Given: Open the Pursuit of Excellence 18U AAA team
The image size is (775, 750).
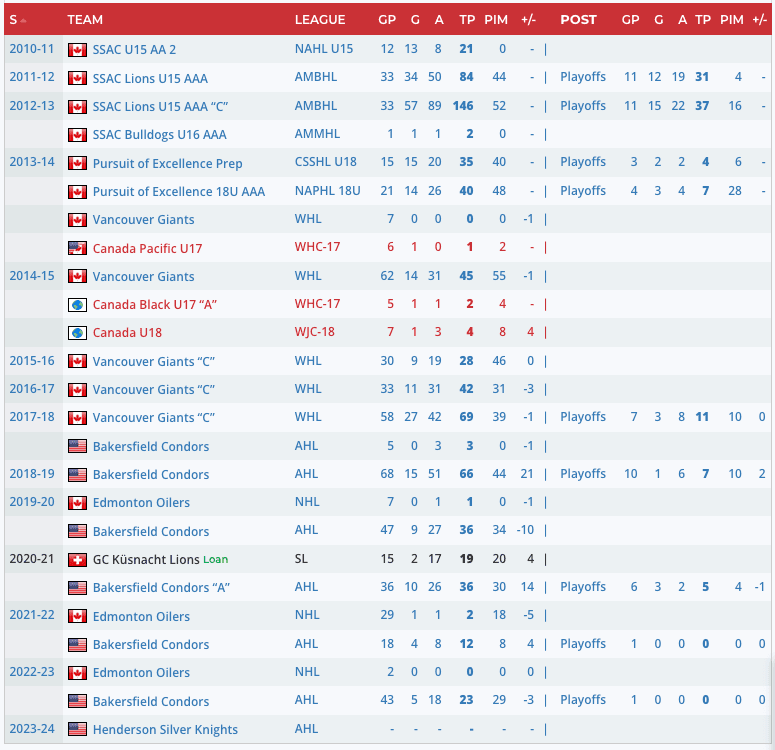Looking at the screenshot, I should [x=179, y=191].
